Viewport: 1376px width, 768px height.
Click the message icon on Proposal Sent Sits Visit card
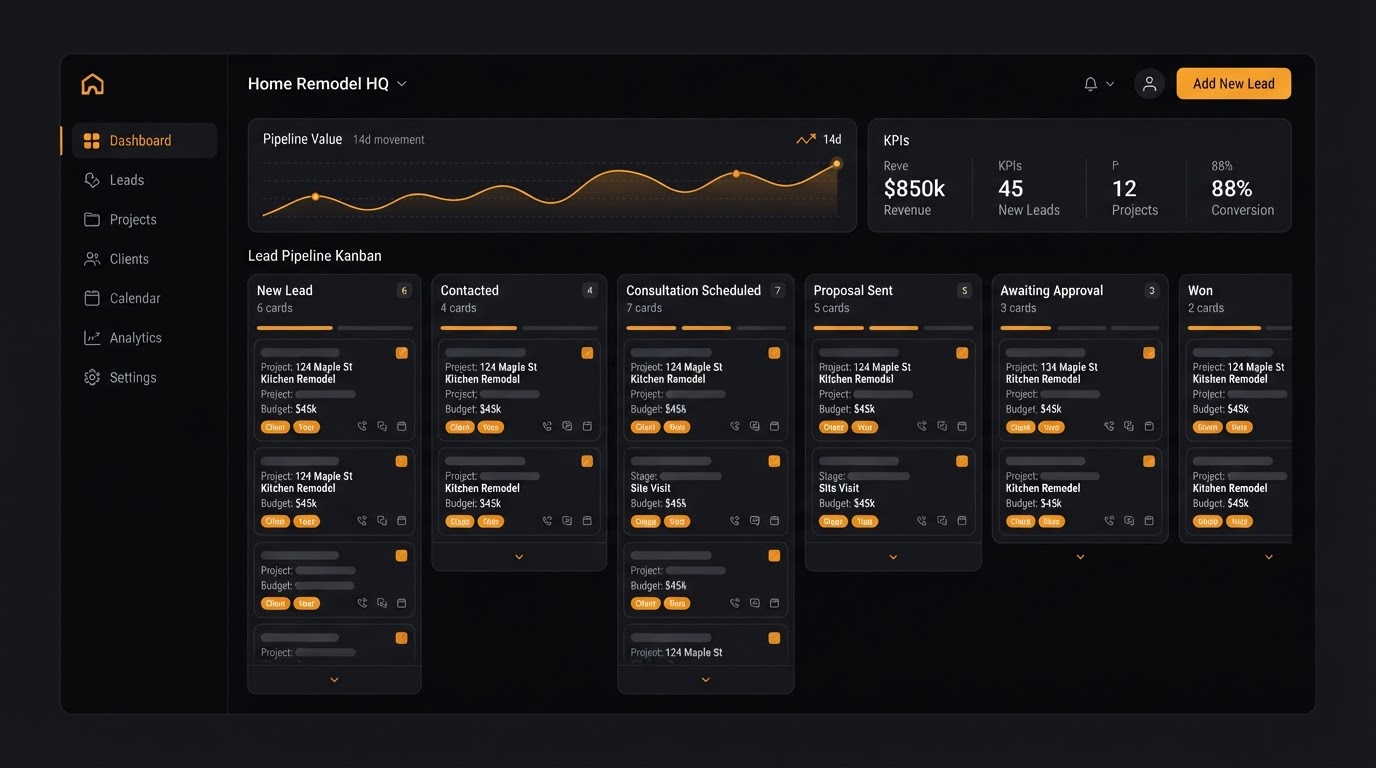coord(942,521)
